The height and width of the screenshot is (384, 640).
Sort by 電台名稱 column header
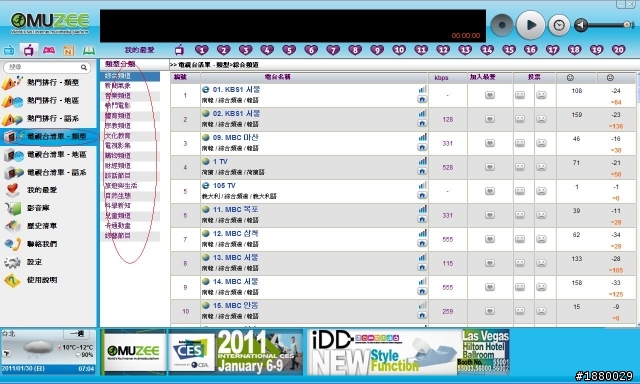point(278,77)
